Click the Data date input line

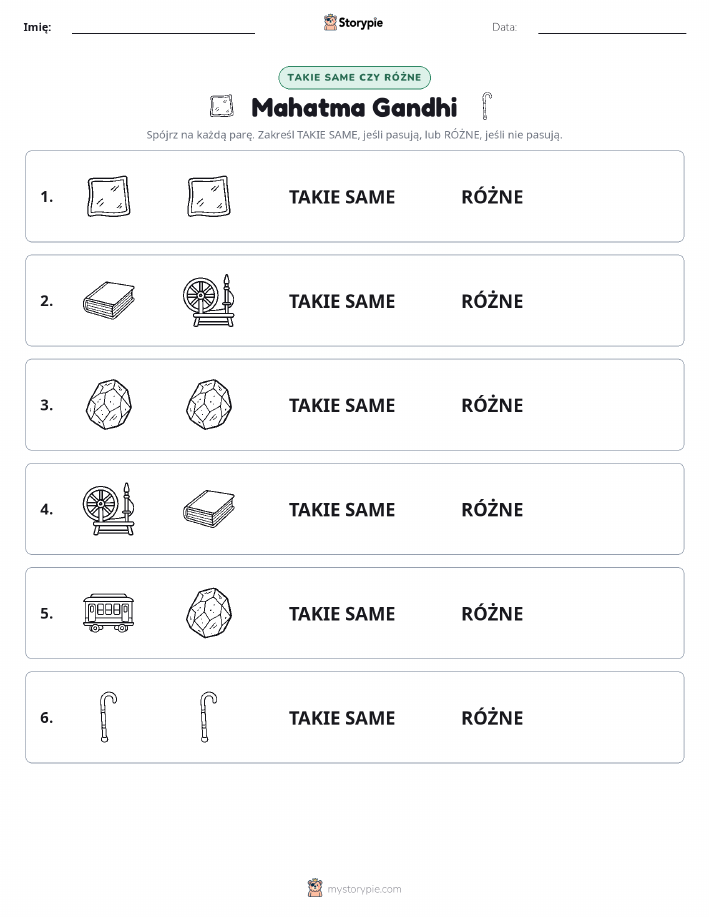click(612, 28)
